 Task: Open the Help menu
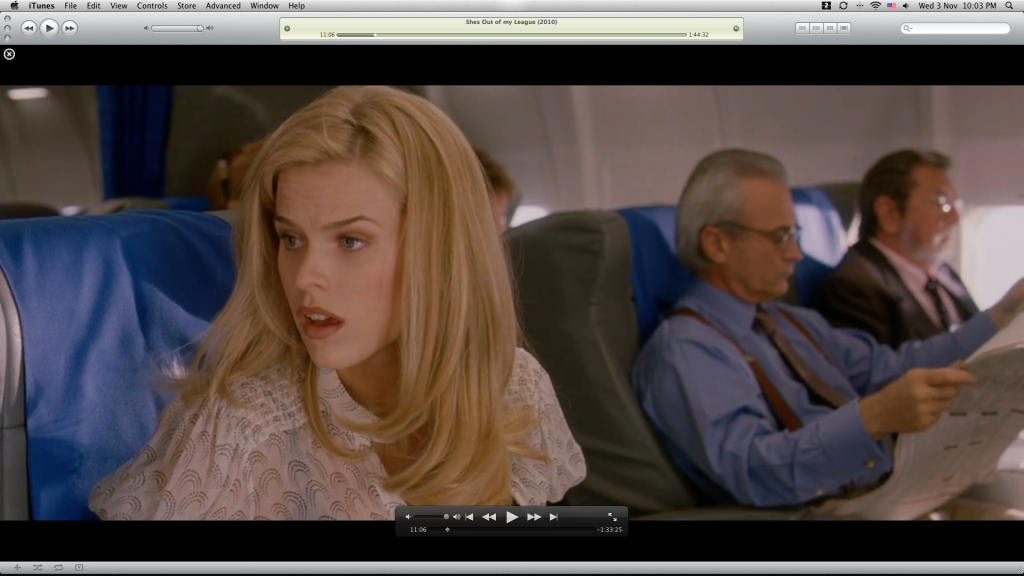[x=296, y=6]
